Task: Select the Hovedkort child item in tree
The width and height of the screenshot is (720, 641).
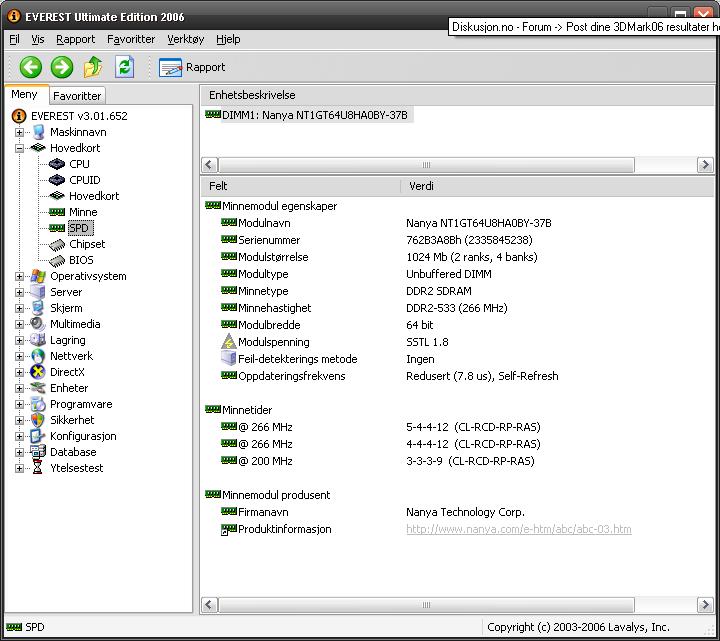Action: click(94, 196)
